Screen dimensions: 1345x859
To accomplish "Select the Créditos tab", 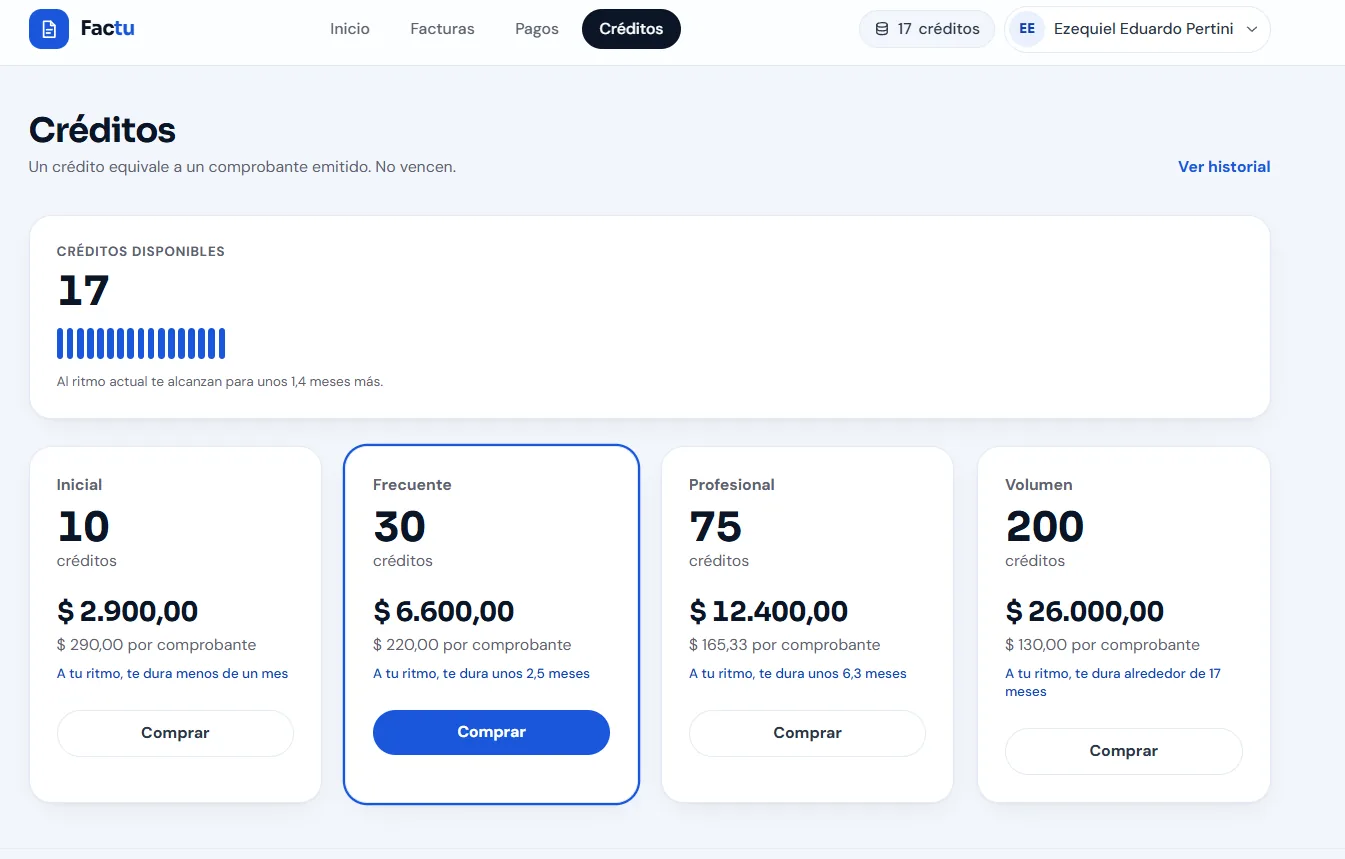I will (631, 29).
